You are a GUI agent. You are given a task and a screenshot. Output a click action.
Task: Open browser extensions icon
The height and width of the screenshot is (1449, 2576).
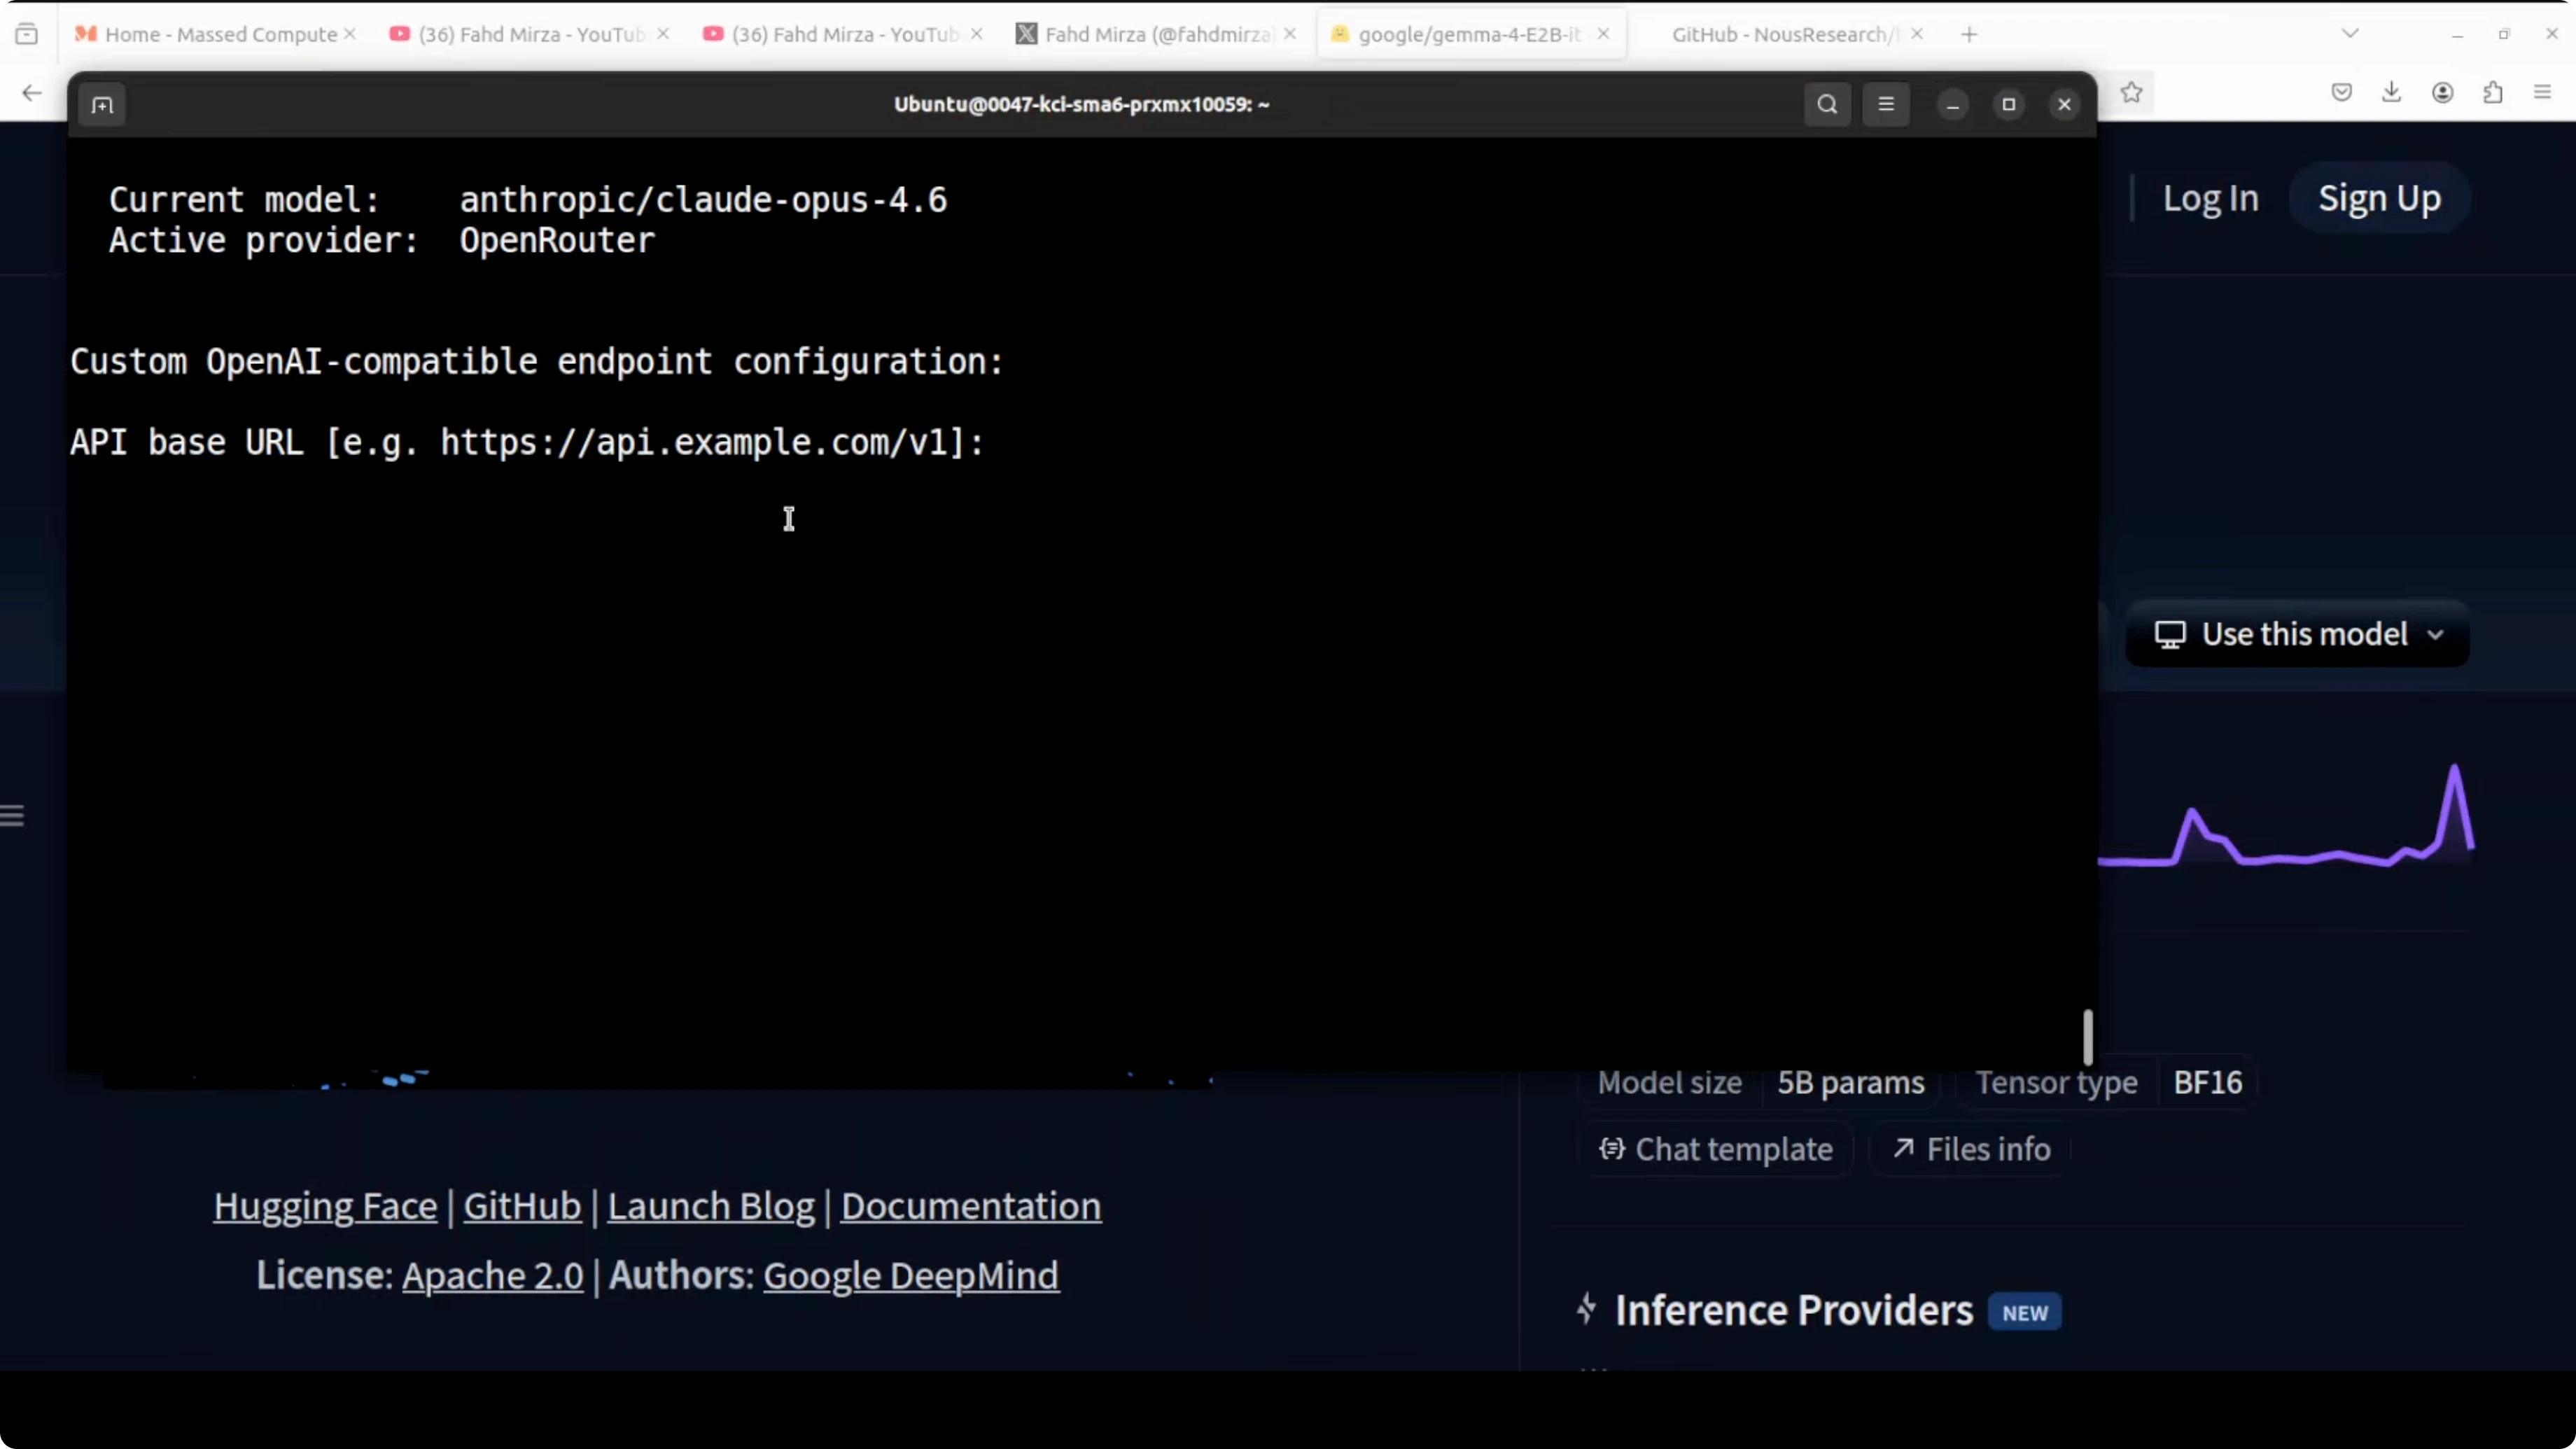click(2493, 93)
